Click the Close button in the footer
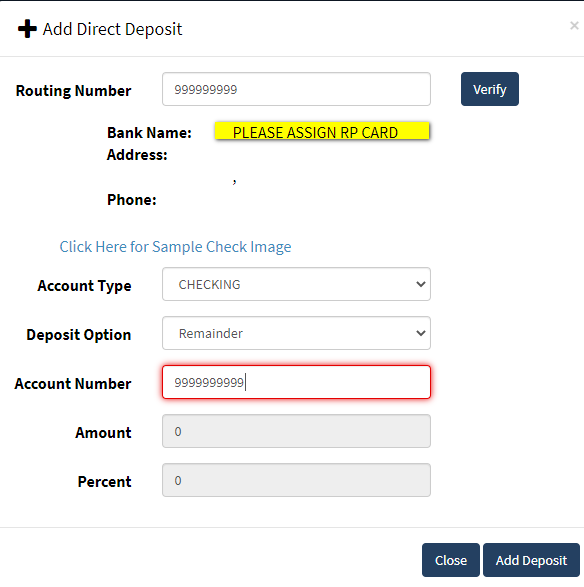 [451, 560]
